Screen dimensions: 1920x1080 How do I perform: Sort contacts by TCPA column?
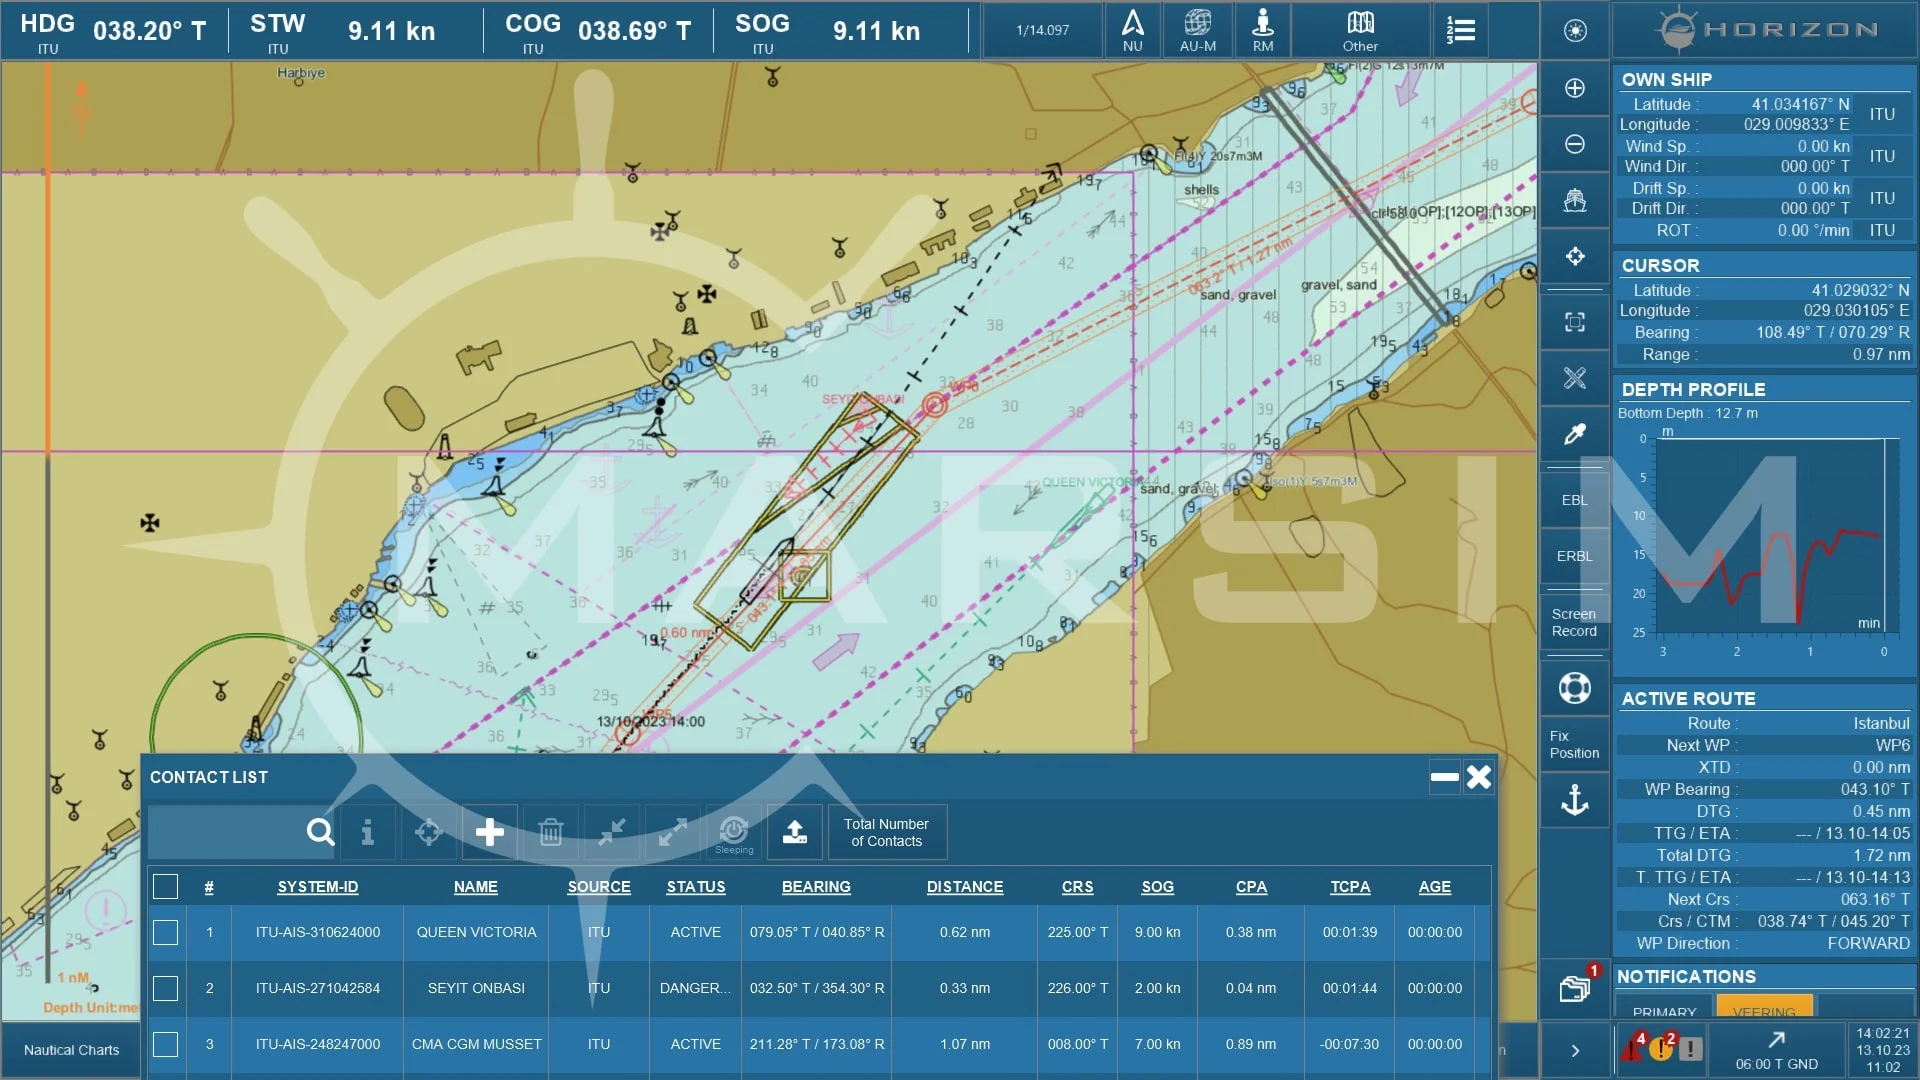1350,887
